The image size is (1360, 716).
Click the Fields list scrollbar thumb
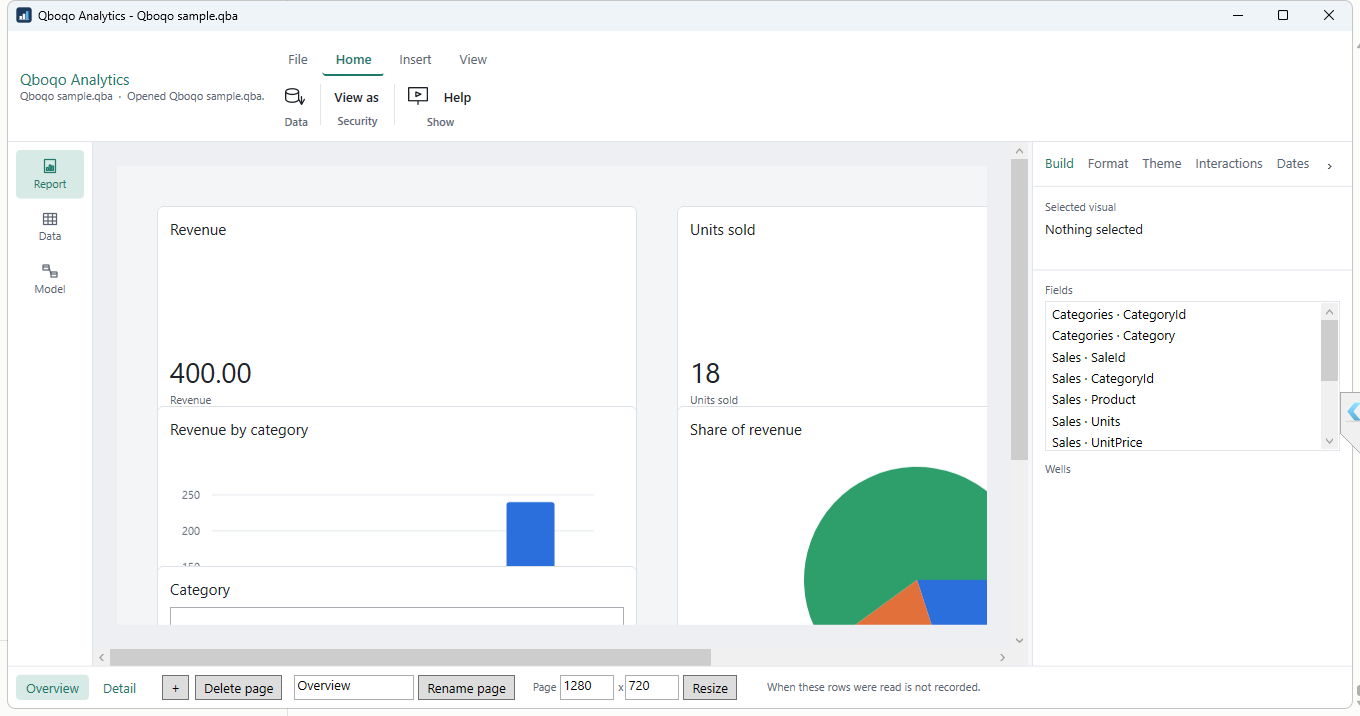pyautogui.click(x=1329, y=350)
